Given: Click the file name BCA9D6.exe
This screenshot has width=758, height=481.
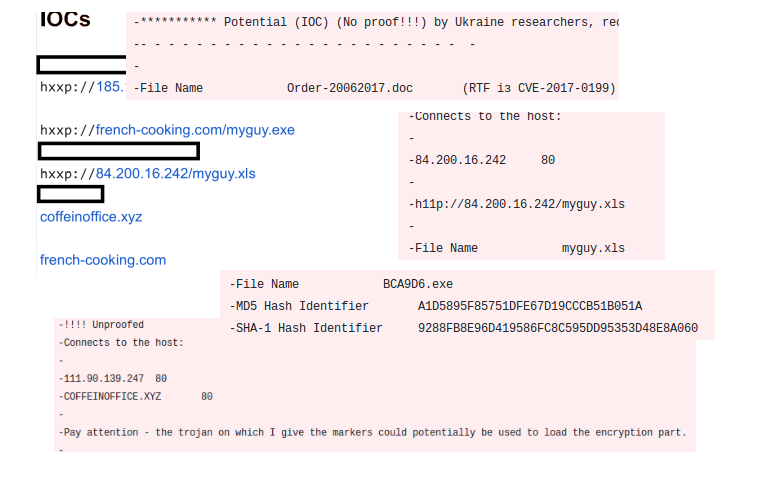Looking at the screenshot, I should pyautogui.click(x=418, y=284).
